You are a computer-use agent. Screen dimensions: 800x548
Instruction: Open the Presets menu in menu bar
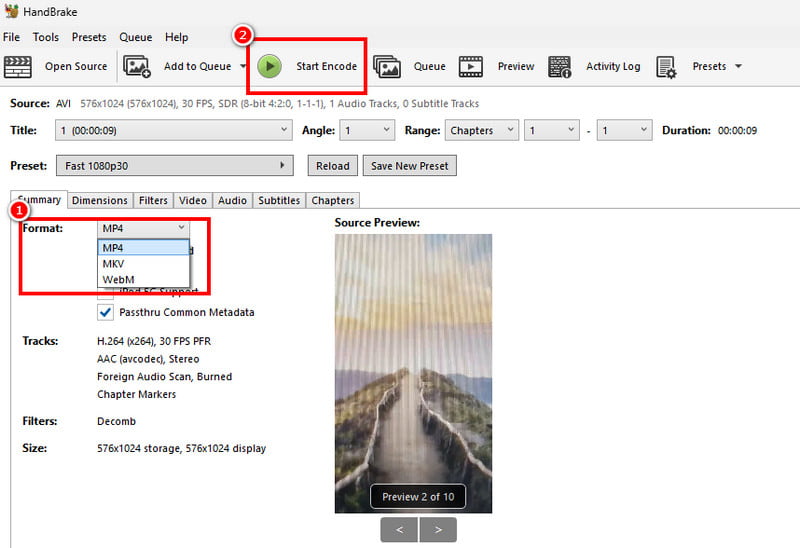click(x=89, y=37)
